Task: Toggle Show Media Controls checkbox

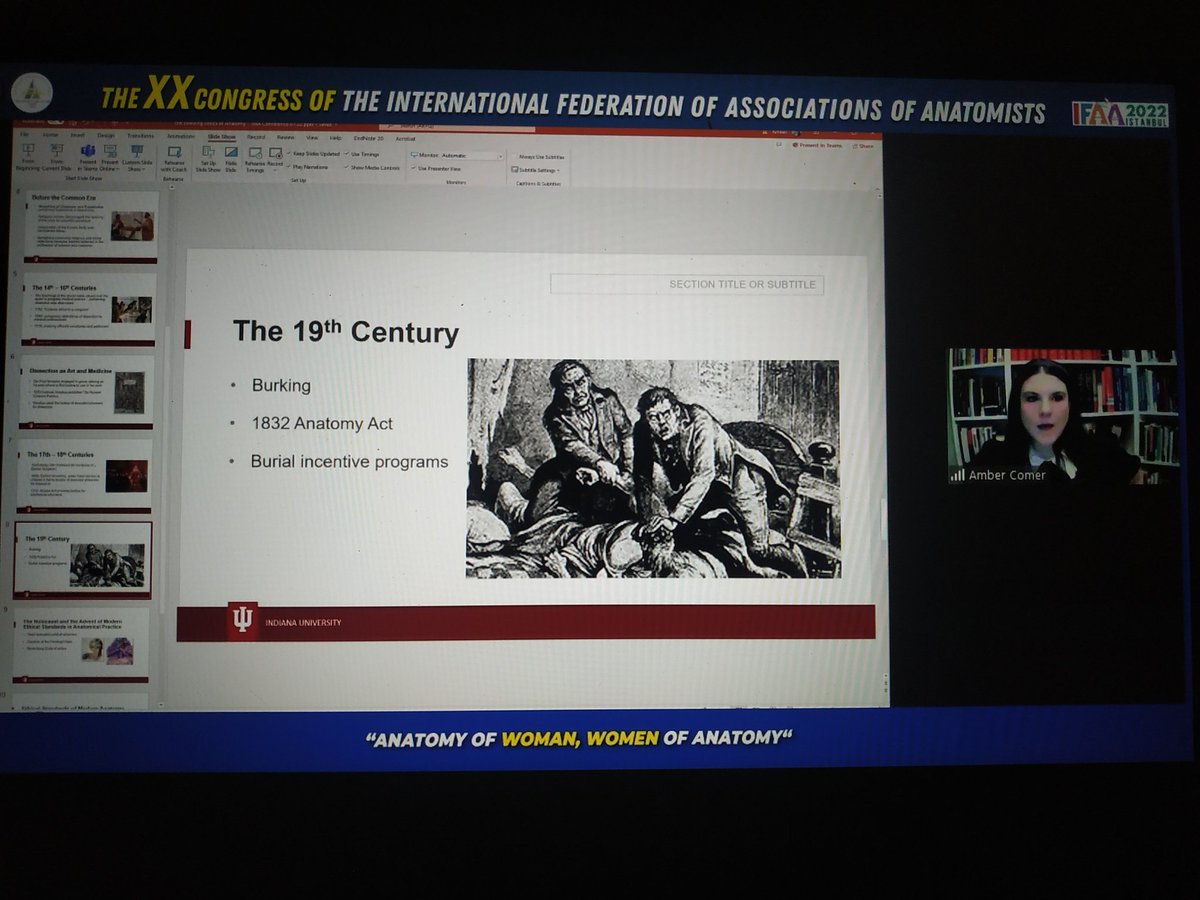Action: pyautogui.click(x=372, y=167)
